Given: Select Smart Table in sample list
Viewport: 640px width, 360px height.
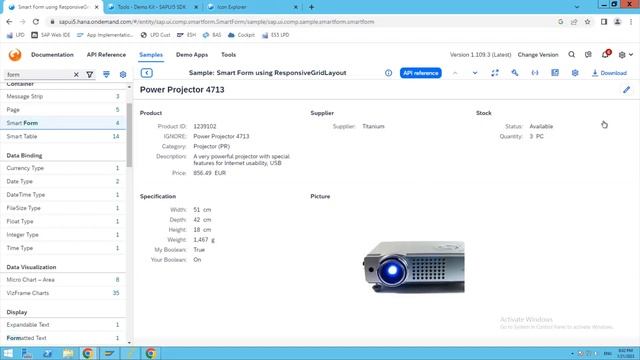Looking at the screenshot, I should 63,136.
